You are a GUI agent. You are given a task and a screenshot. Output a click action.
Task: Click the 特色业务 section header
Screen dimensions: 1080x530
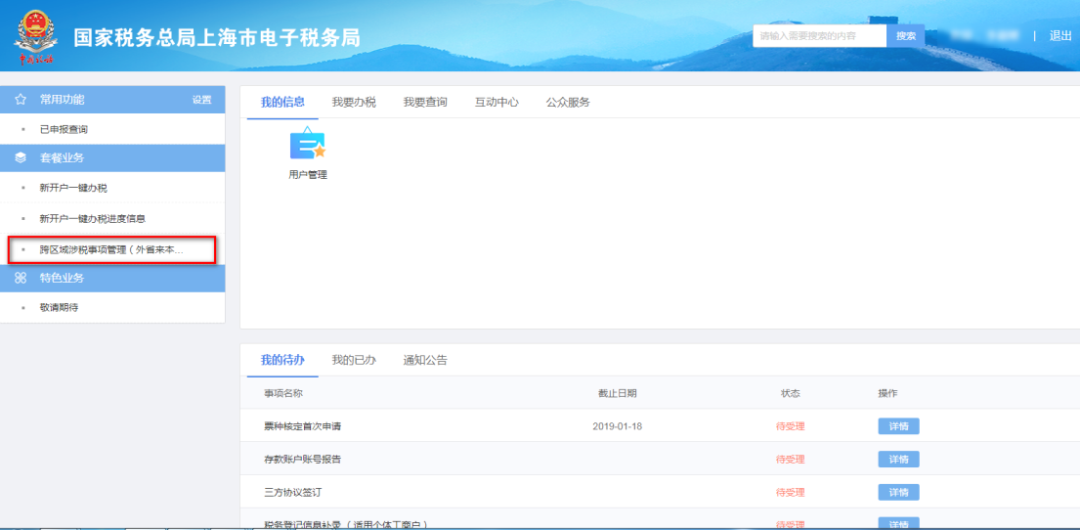point(112,278)
